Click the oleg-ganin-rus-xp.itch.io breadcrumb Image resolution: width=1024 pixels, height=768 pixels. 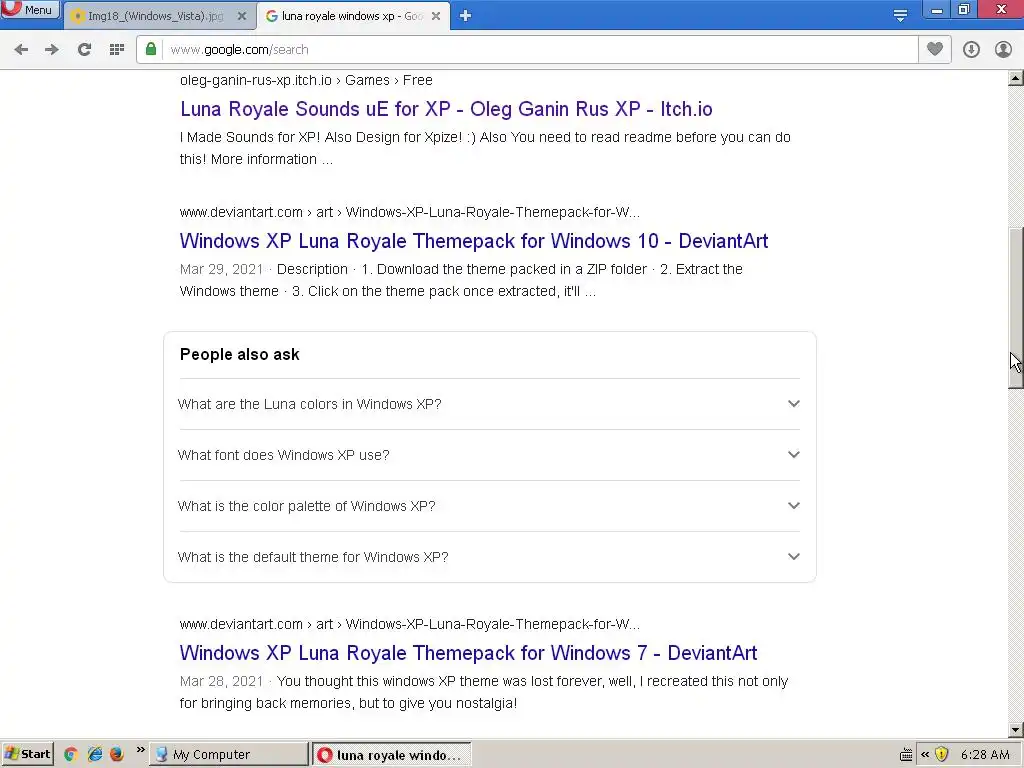pyautogui.click(x=306, y=80)
